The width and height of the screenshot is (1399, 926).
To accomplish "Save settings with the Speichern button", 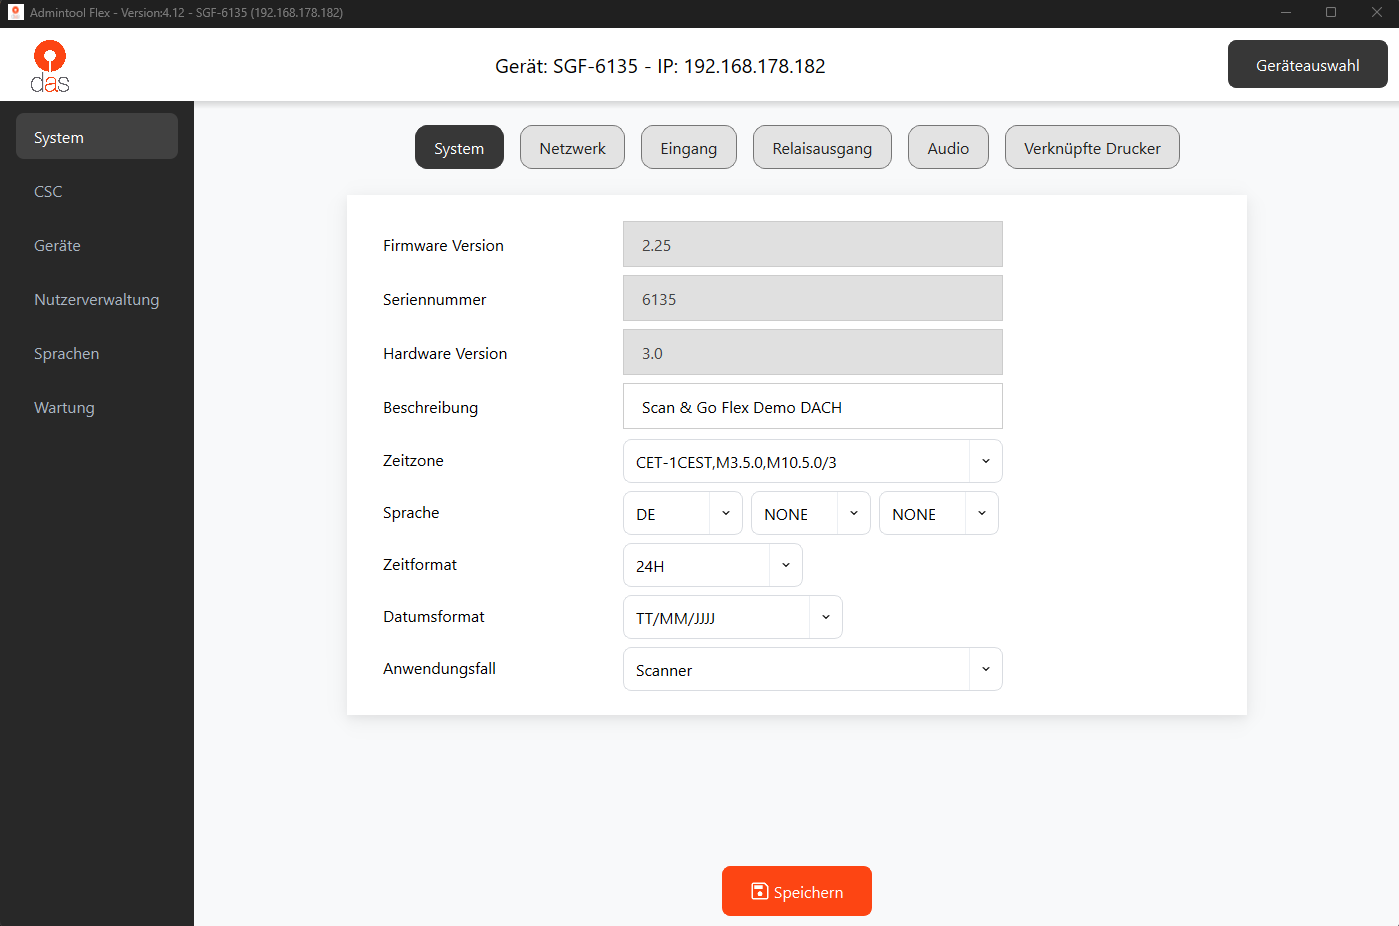I will coord(797,891).
